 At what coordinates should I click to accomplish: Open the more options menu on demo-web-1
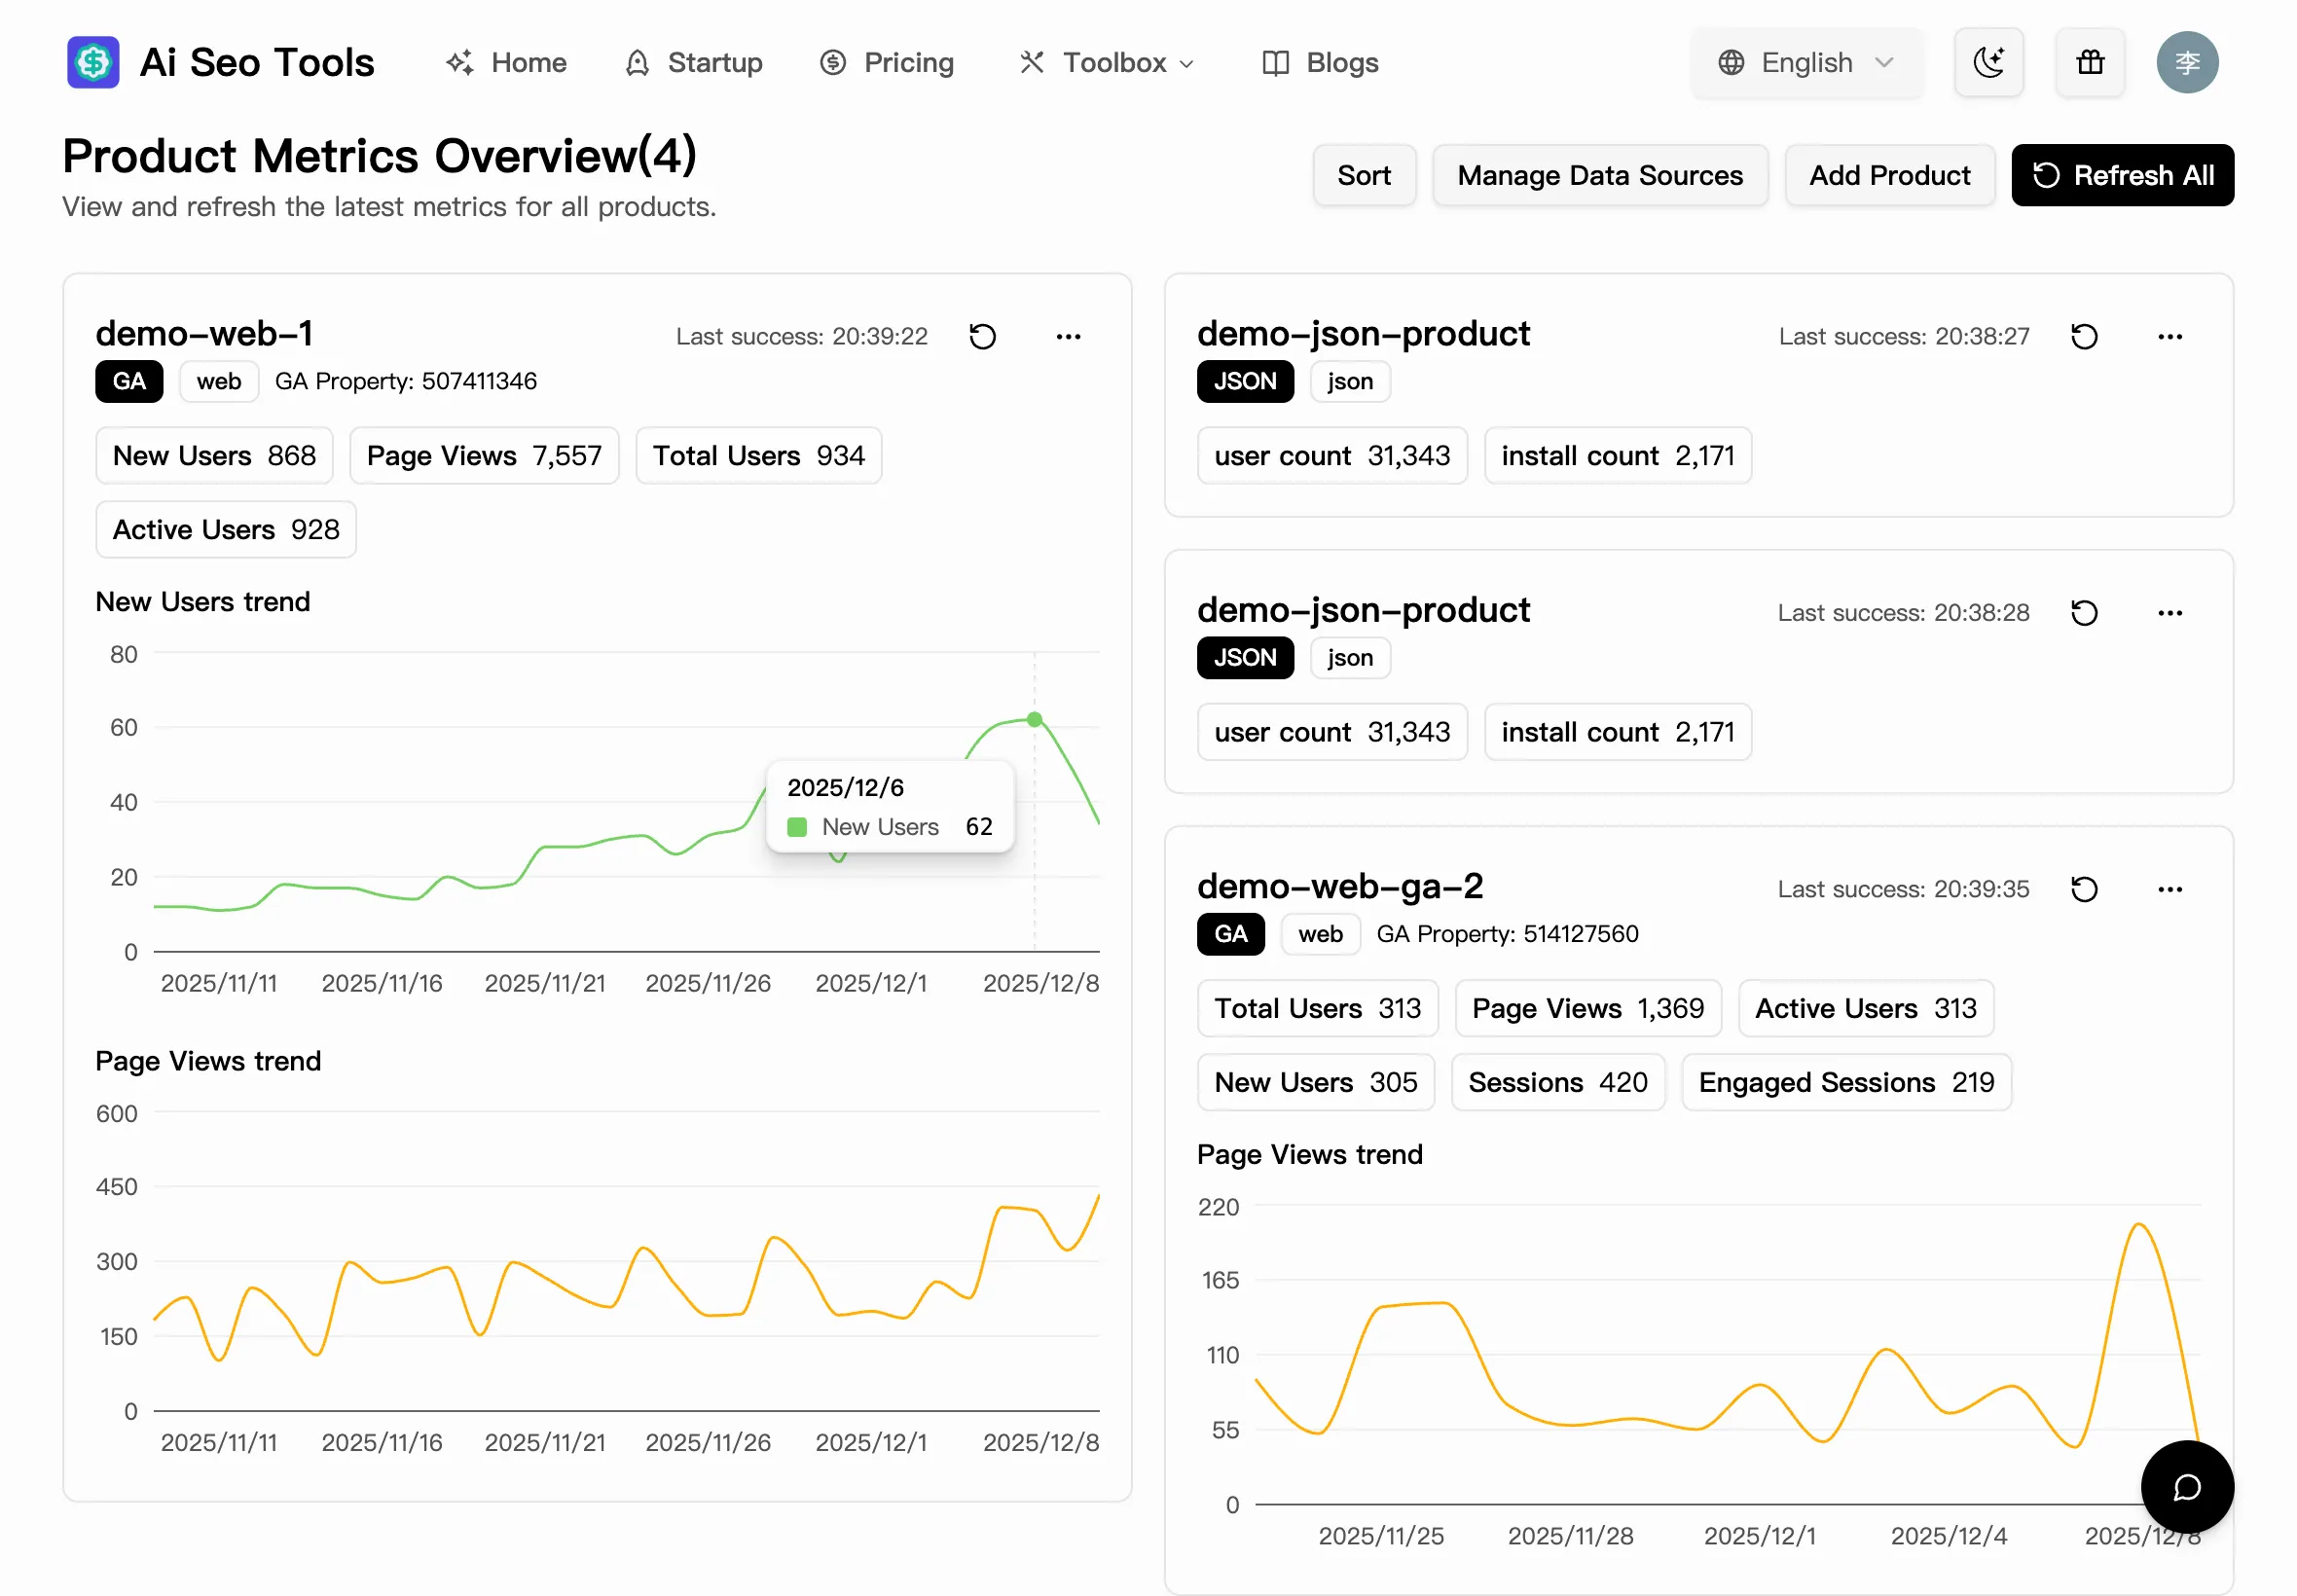click(1067, 336)
